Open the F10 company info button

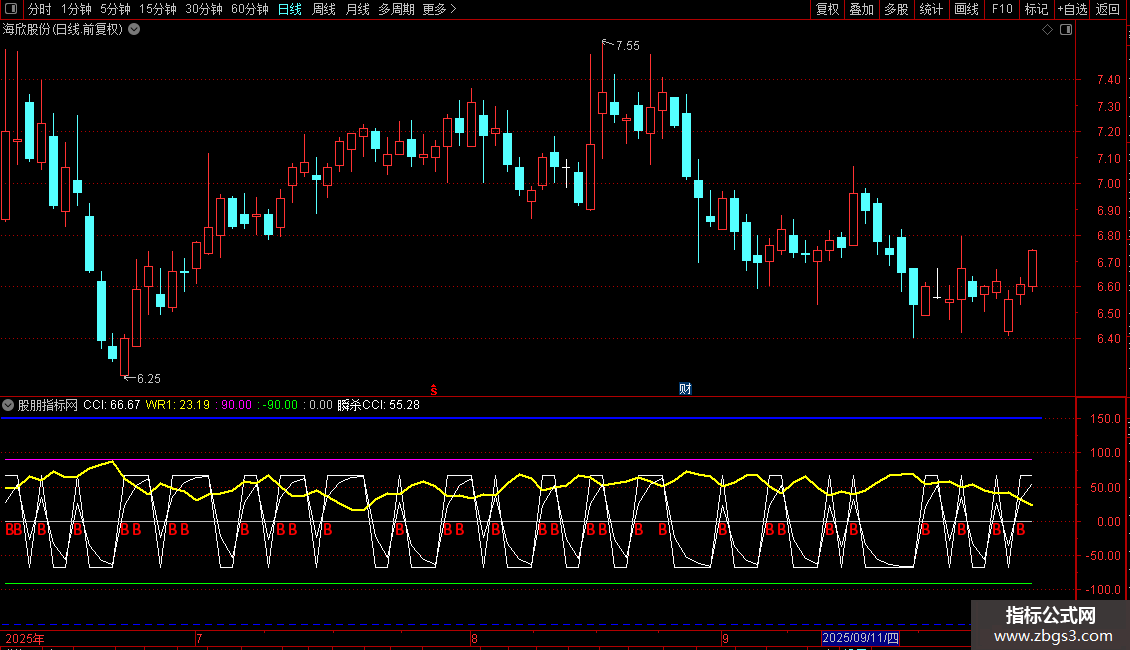(1001, 10)
